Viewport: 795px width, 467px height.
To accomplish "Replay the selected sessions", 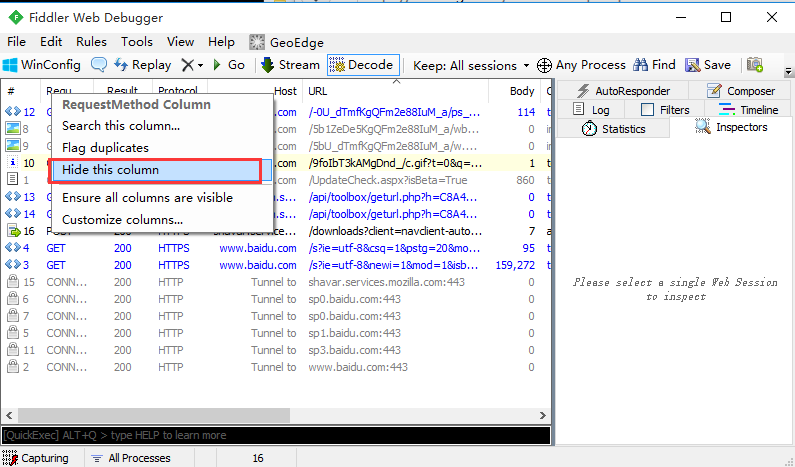I will coord(142,65).
